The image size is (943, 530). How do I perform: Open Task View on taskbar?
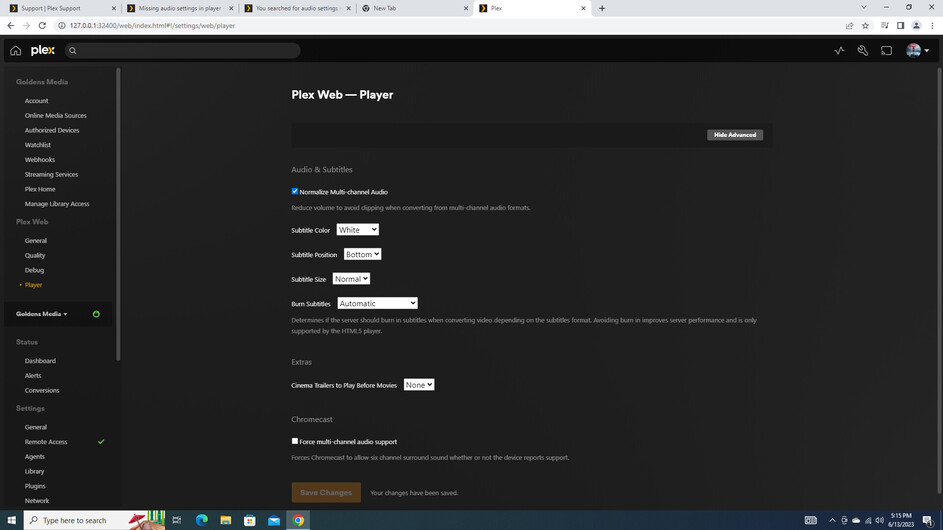tap(177, 520)
